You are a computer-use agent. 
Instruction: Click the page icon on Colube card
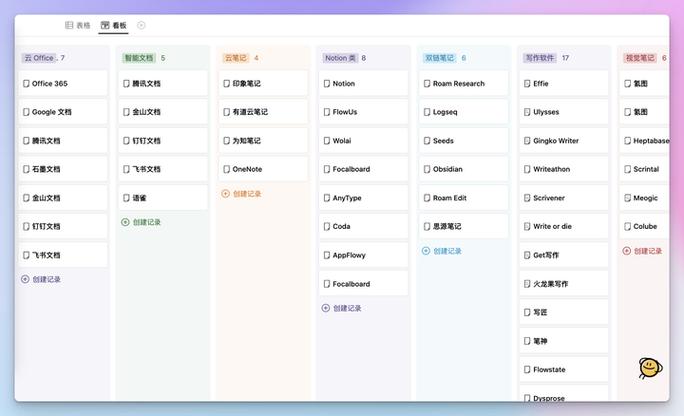coord(627,227)
